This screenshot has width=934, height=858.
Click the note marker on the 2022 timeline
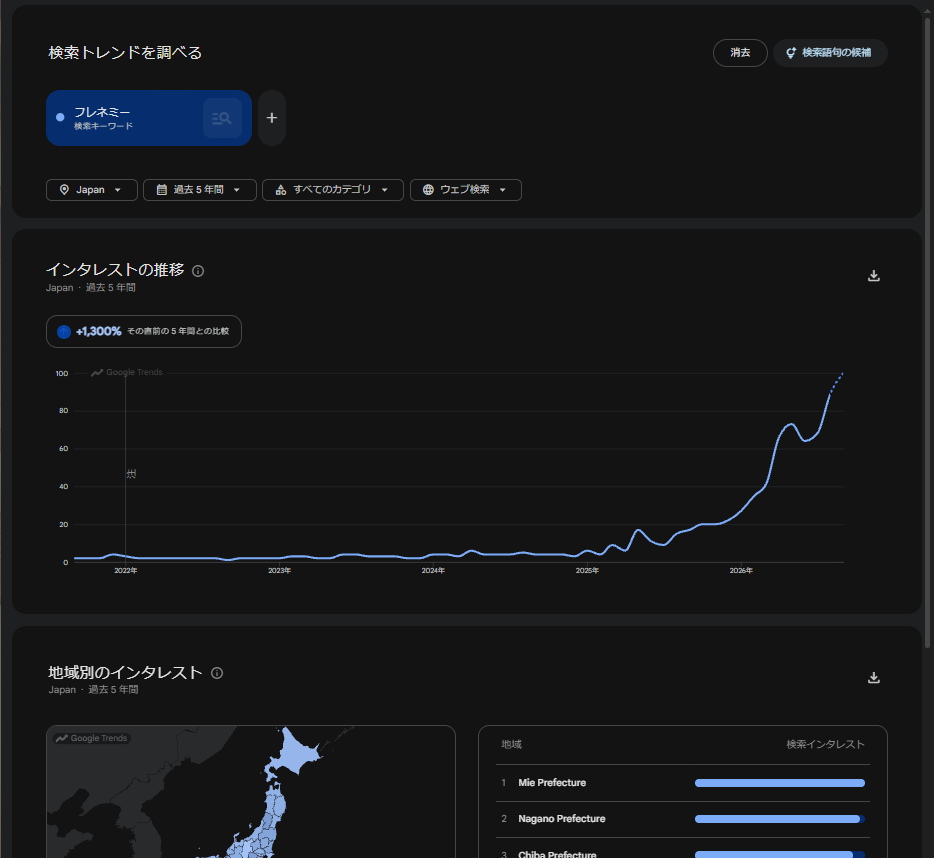tap(131, 474)
